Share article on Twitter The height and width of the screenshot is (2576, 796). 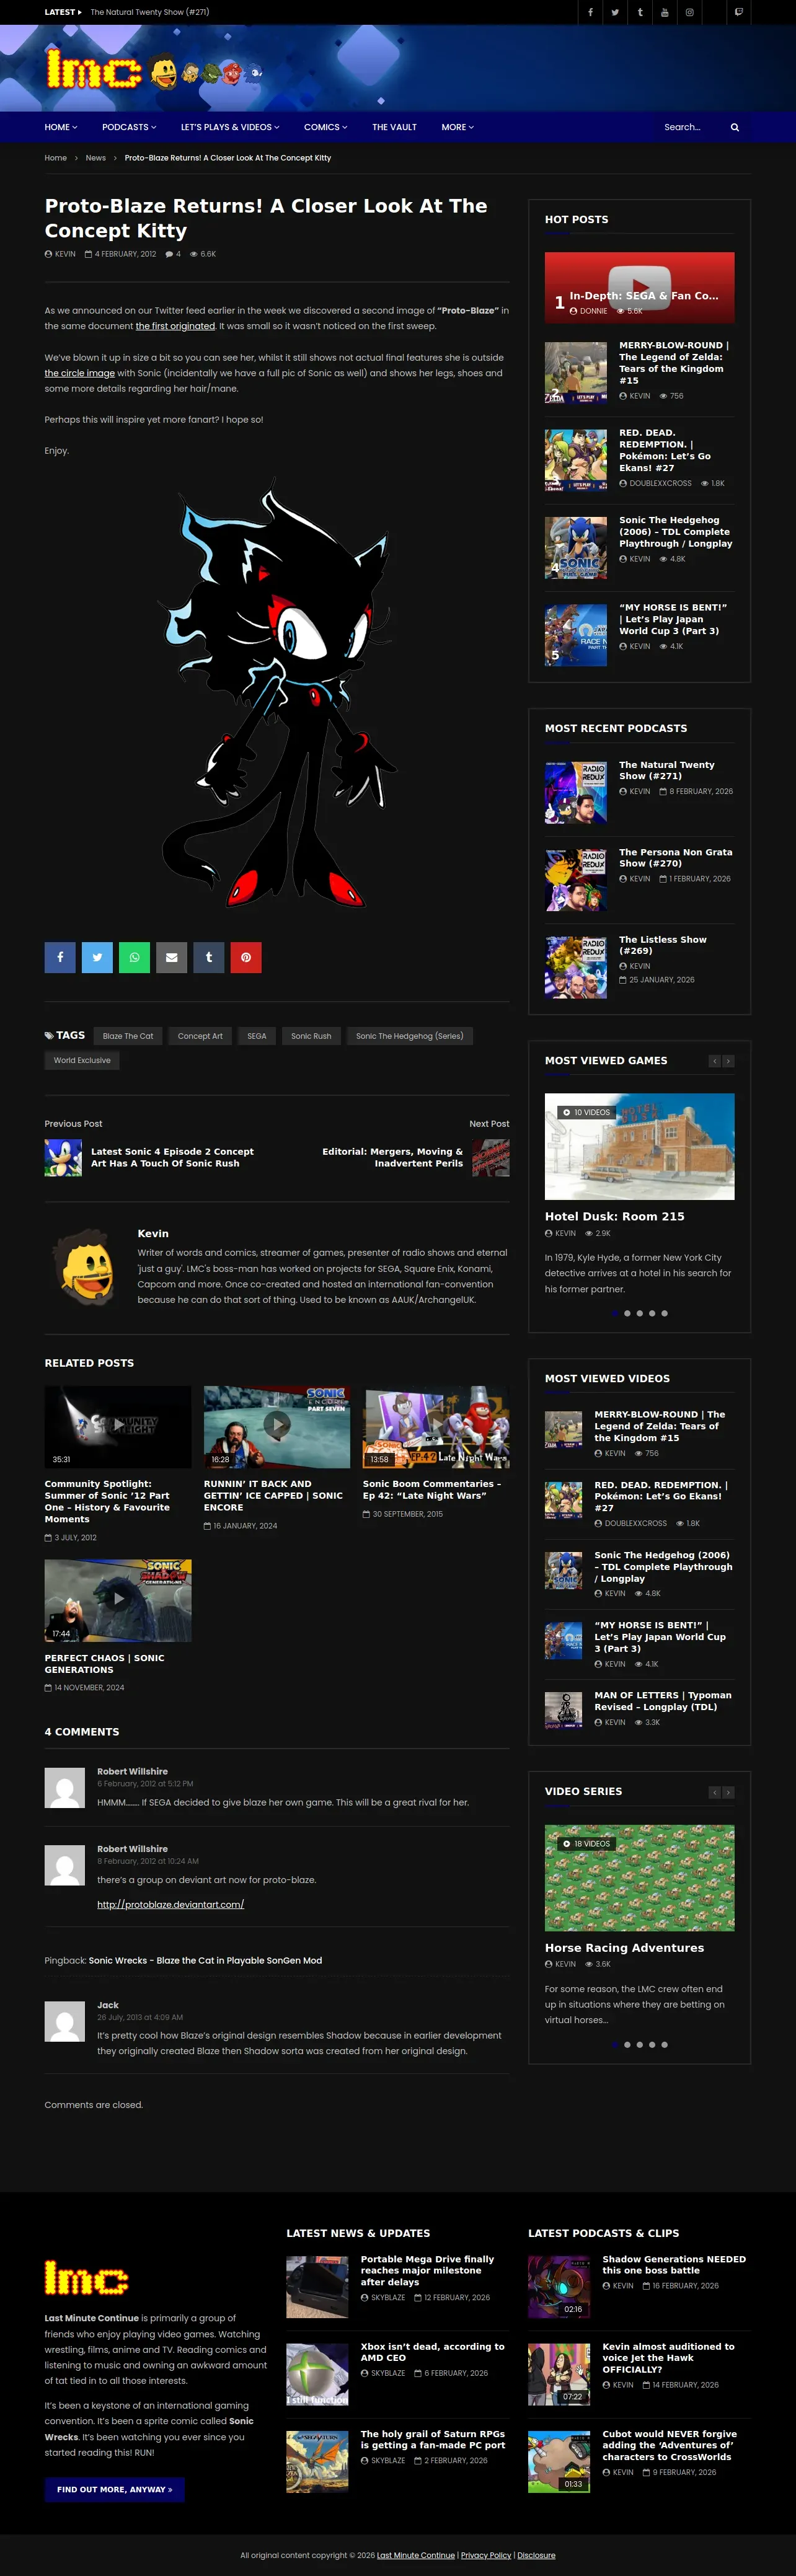click(x=97, y=957)
